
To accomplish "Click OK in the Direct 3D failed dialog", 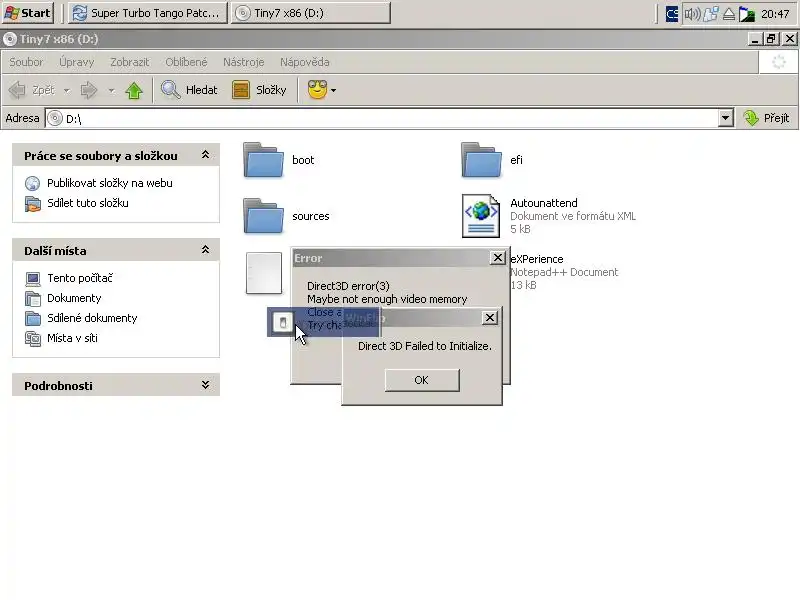I will [422, 380].
